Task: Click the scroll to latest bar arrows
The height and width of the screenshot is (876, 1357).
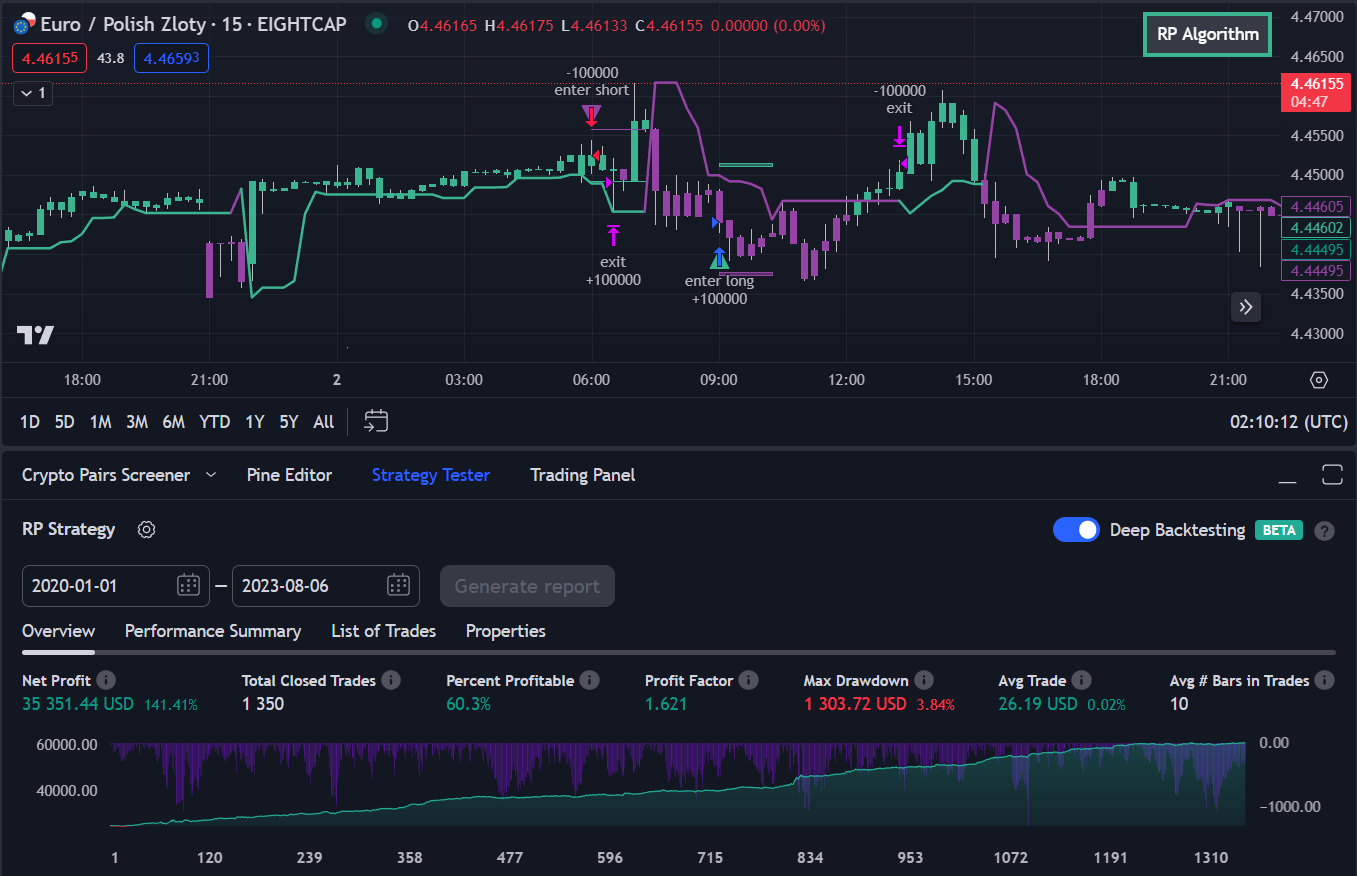Action: 1246,307
